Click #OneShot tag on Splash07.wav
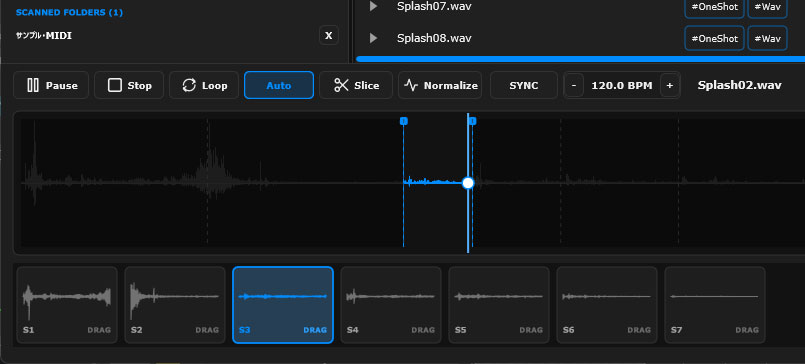The width and height of the screenshot is (805, 364). click(714, 7)
